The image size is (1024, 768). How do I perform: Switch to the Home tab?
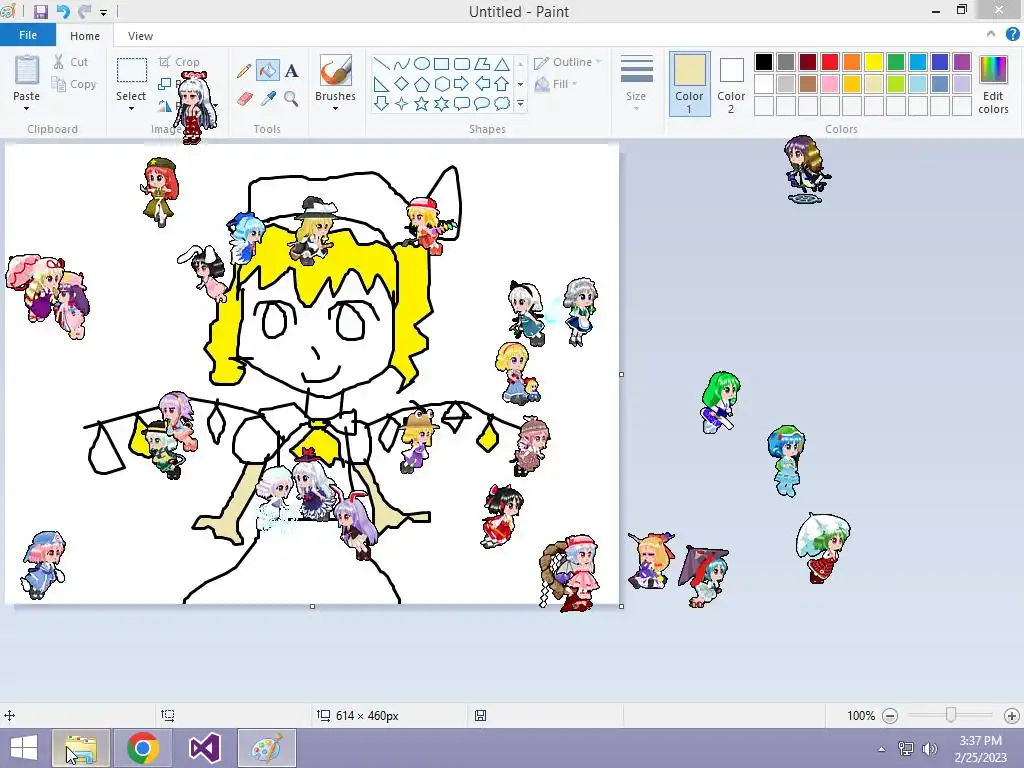85,36
